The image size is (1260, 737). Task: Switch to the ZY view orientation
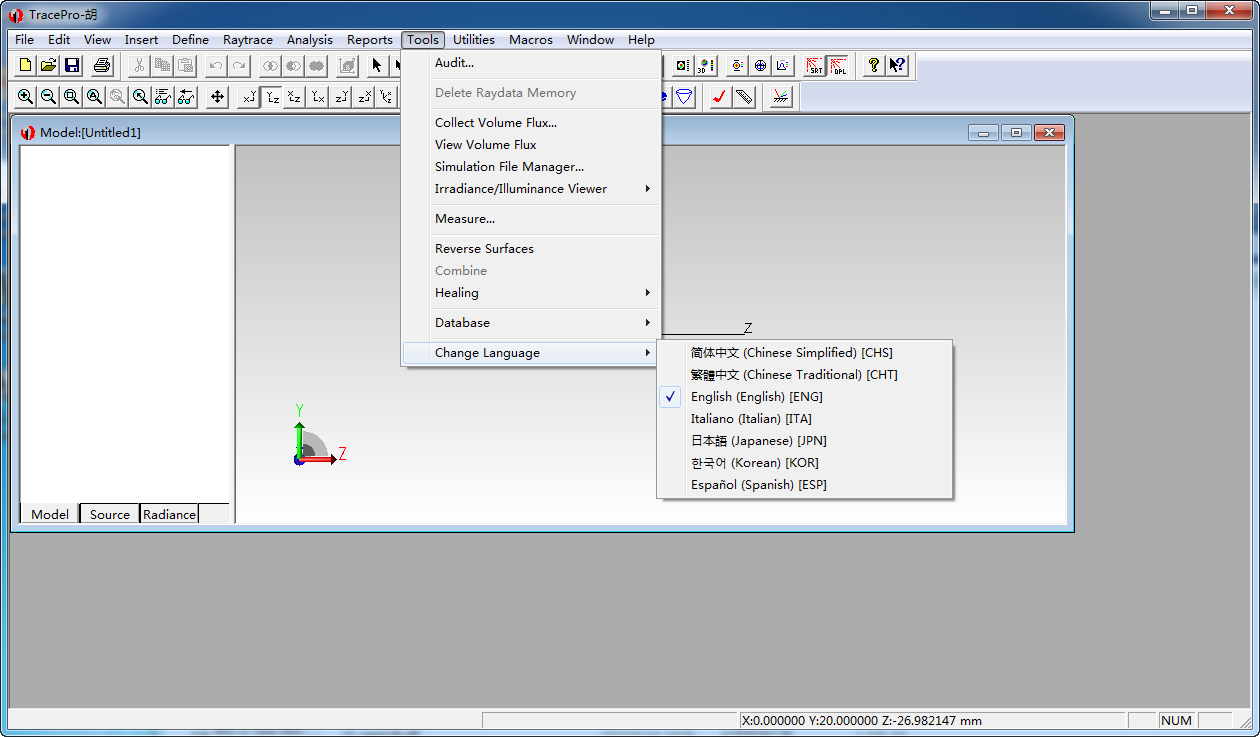[341, 97]
